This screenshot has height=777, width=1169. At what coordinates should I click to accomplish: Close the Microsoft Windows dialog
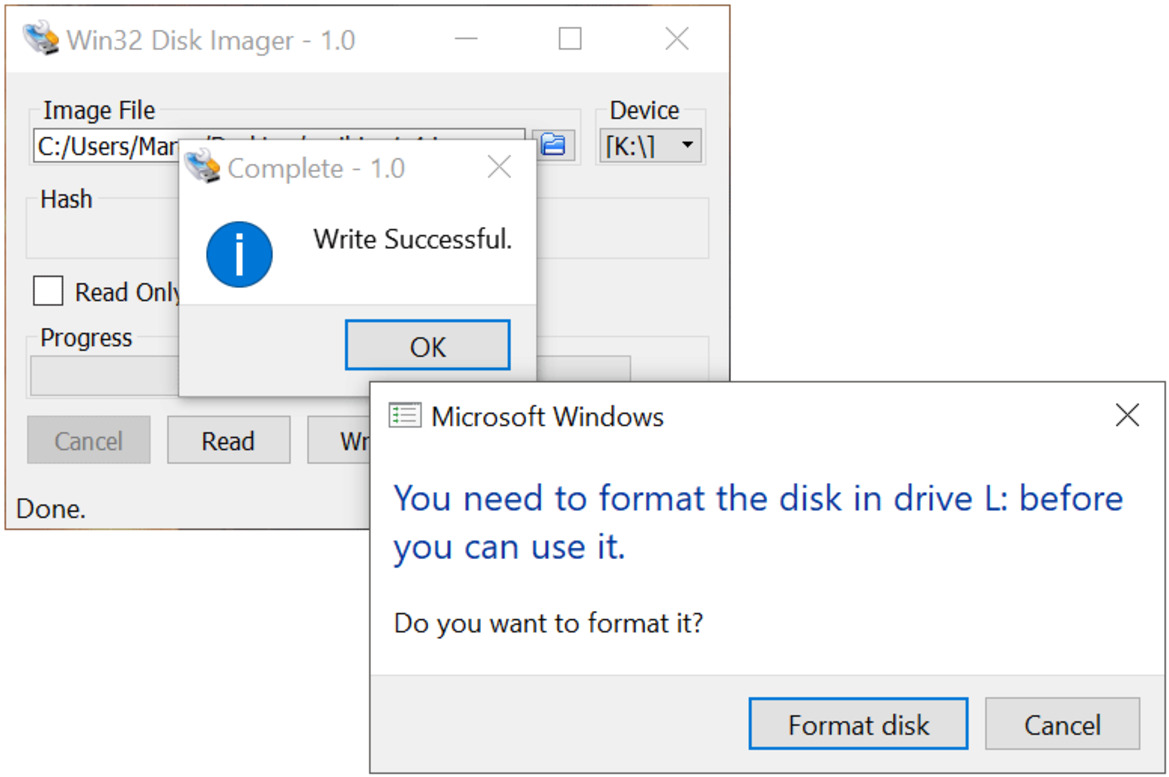1127,415
